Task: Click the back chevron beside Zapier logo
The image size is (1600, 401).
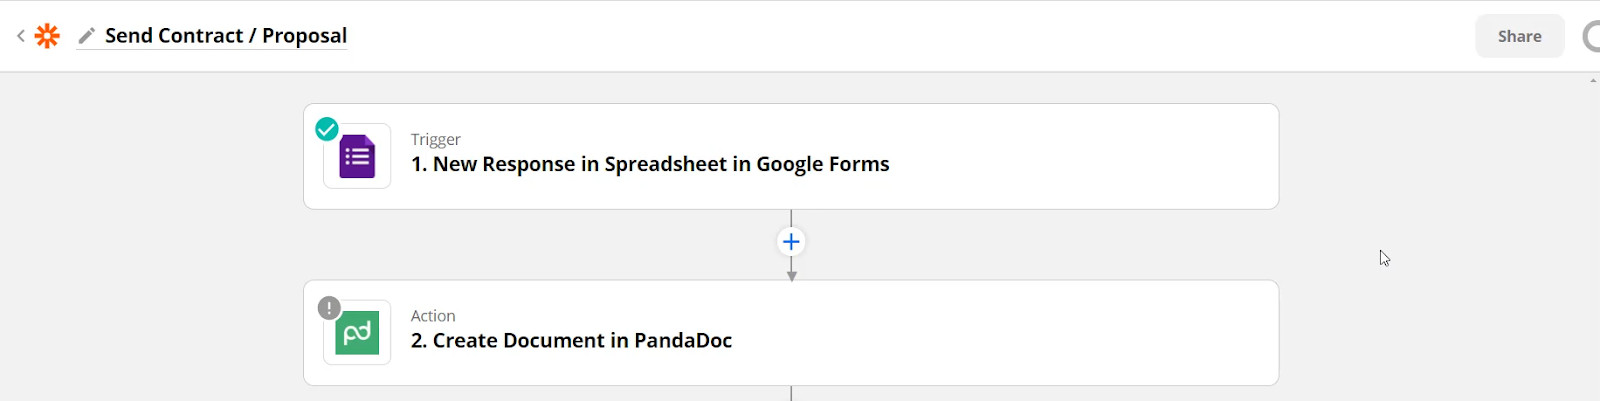Action: pyautogui.click(x=20, y=36)
